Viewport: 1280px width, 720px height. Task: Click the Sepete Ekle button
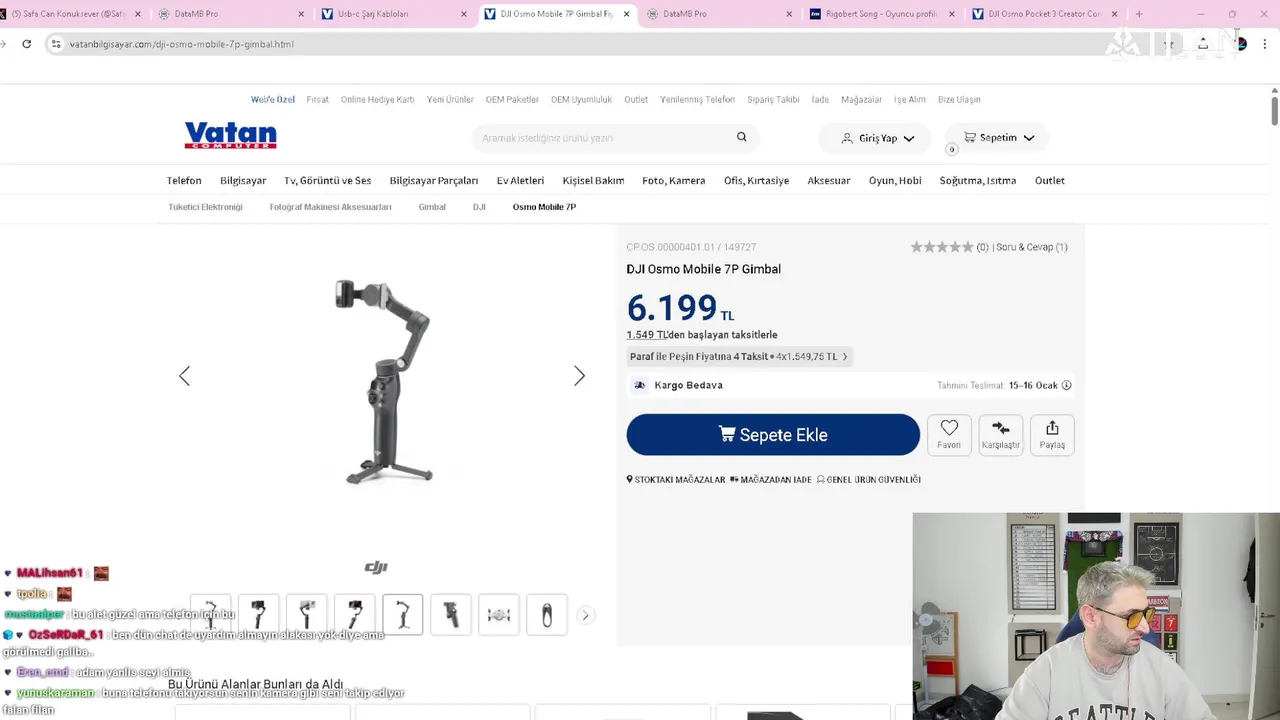tap(773, 435)
